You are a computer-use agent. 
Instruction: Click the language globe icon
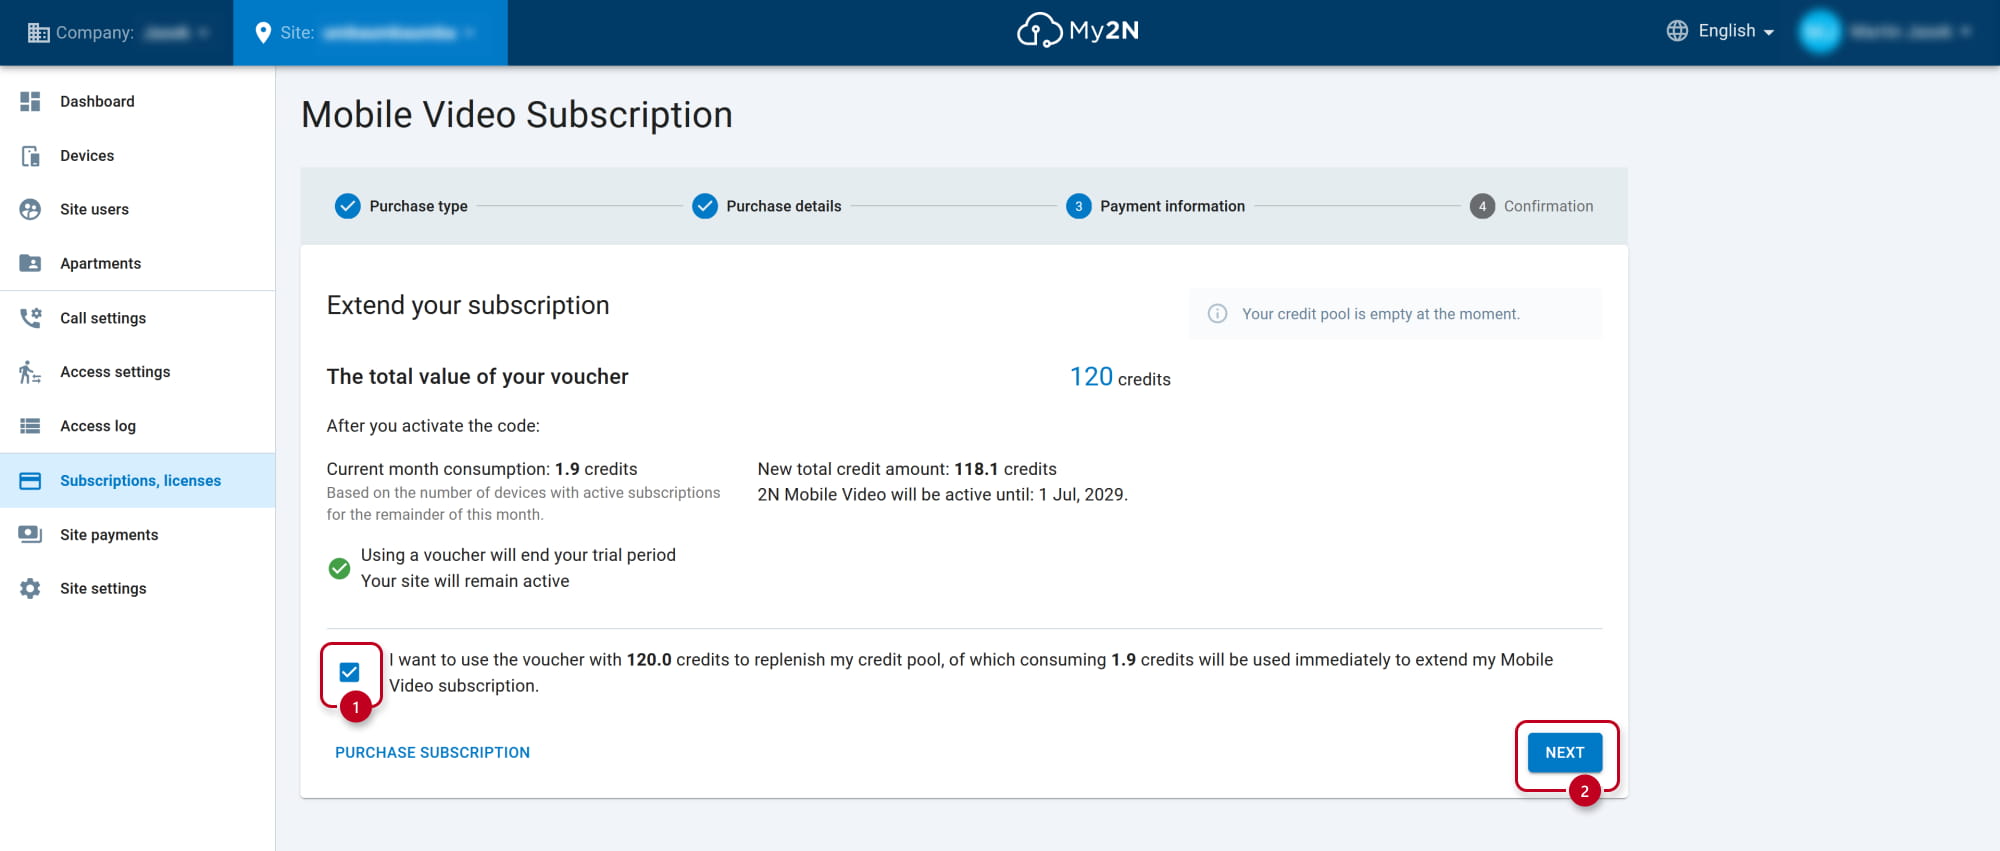click(1677, 31)
